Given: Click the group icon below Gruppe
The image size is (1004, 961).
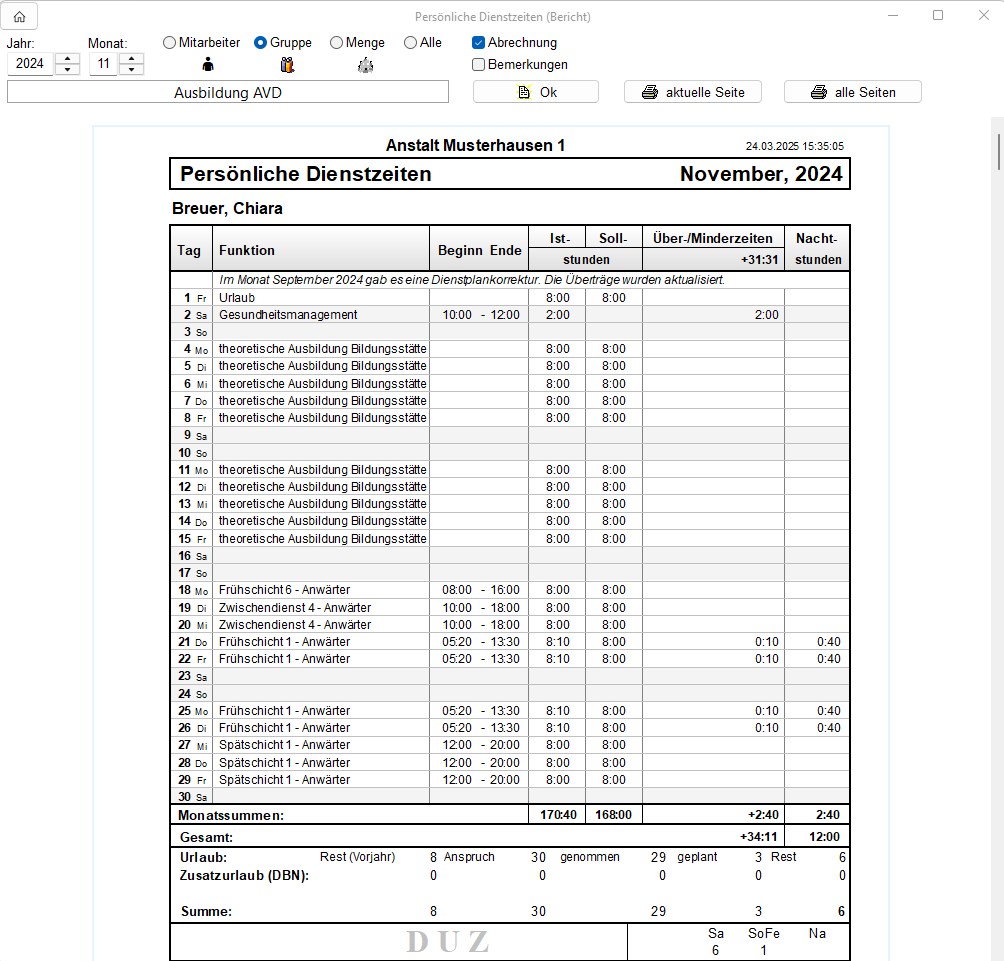Looking at the screenshot, I should (288, 66).
